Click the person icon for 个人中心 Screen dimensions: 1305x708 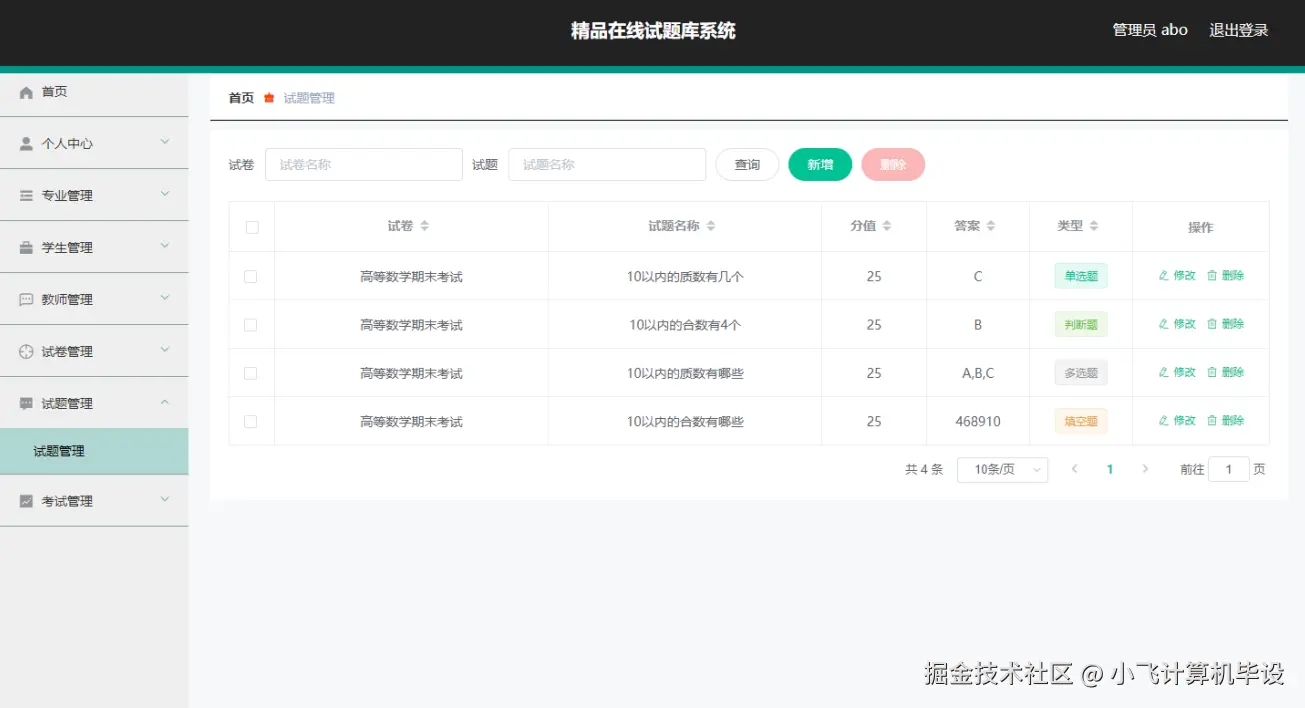(x=26, y=144)
